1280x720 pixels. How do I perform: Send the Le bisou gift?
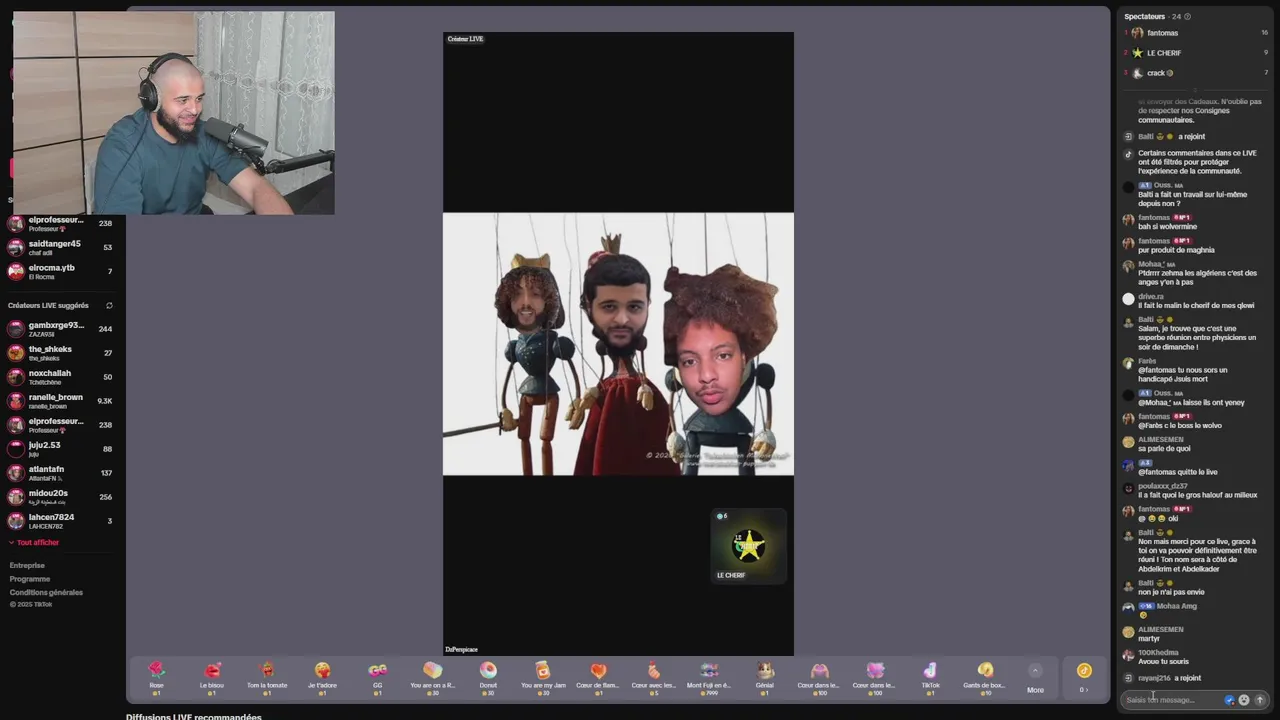(x=212, y=677)
